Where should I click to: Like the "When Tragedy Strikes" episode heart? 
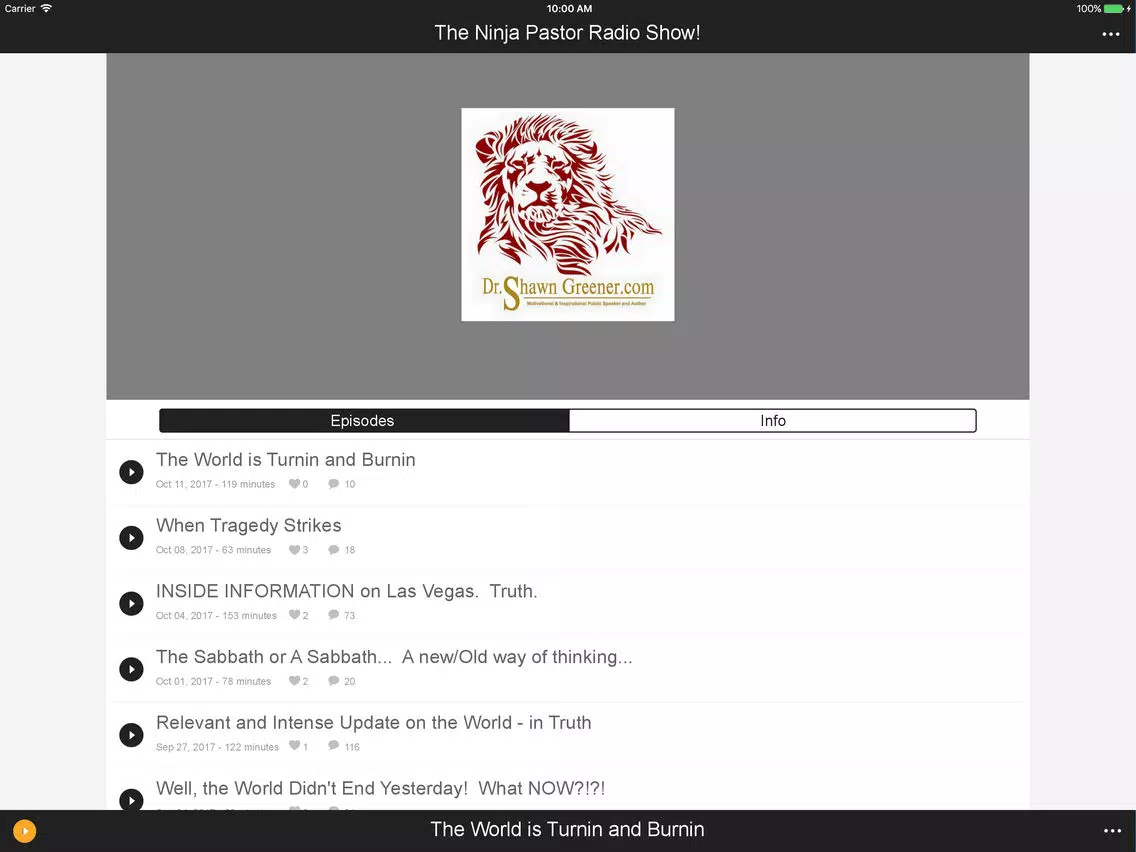pyautogui.click(x=294, y=550)
